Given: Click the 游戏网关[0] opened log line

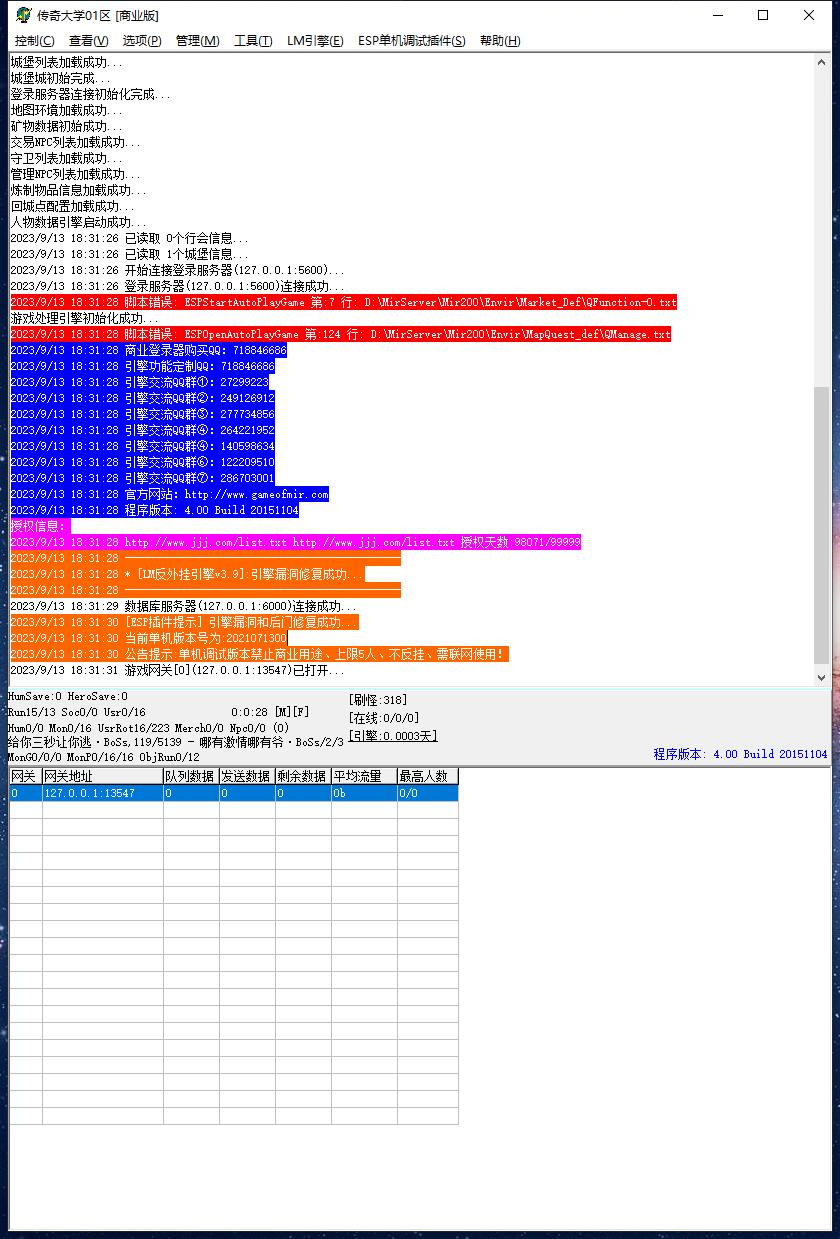Looking at the screenshot, I should click(x=177, y=670).
